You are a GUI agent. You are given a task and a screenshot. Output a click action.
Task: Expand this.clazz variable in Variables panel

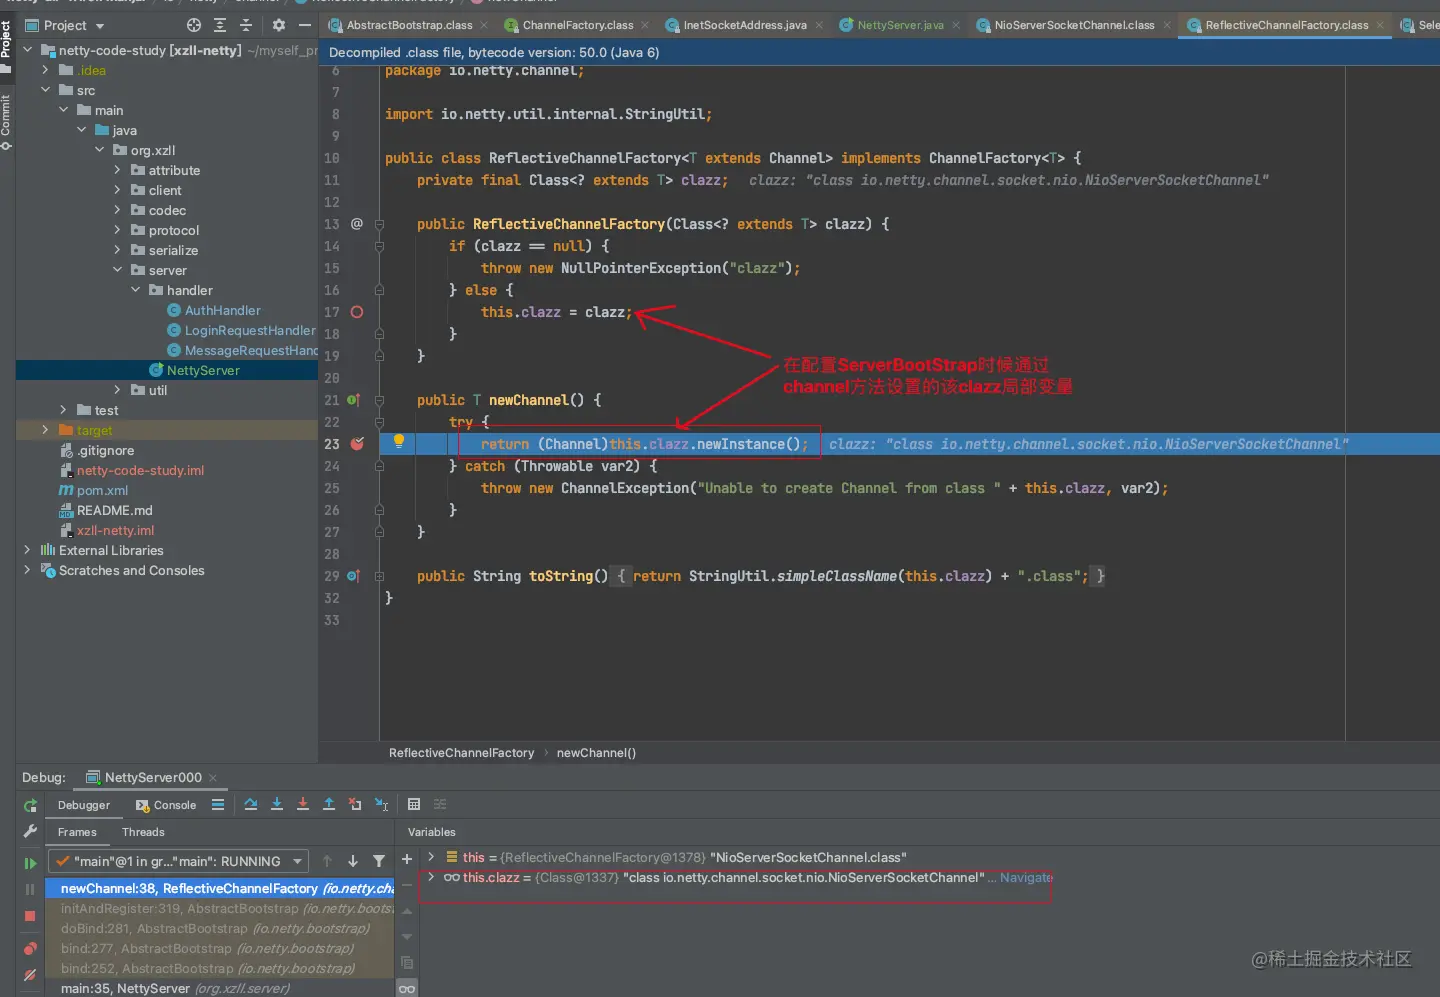point(431,877)
